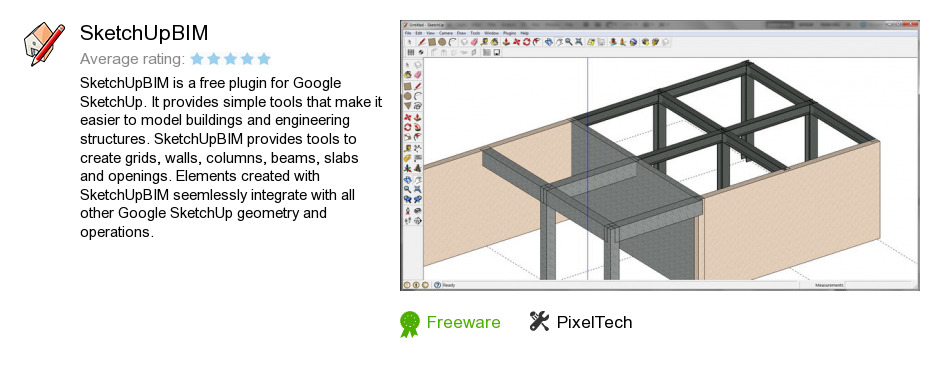
Task: Select the fifth rating star
Action: click(264, 59)
